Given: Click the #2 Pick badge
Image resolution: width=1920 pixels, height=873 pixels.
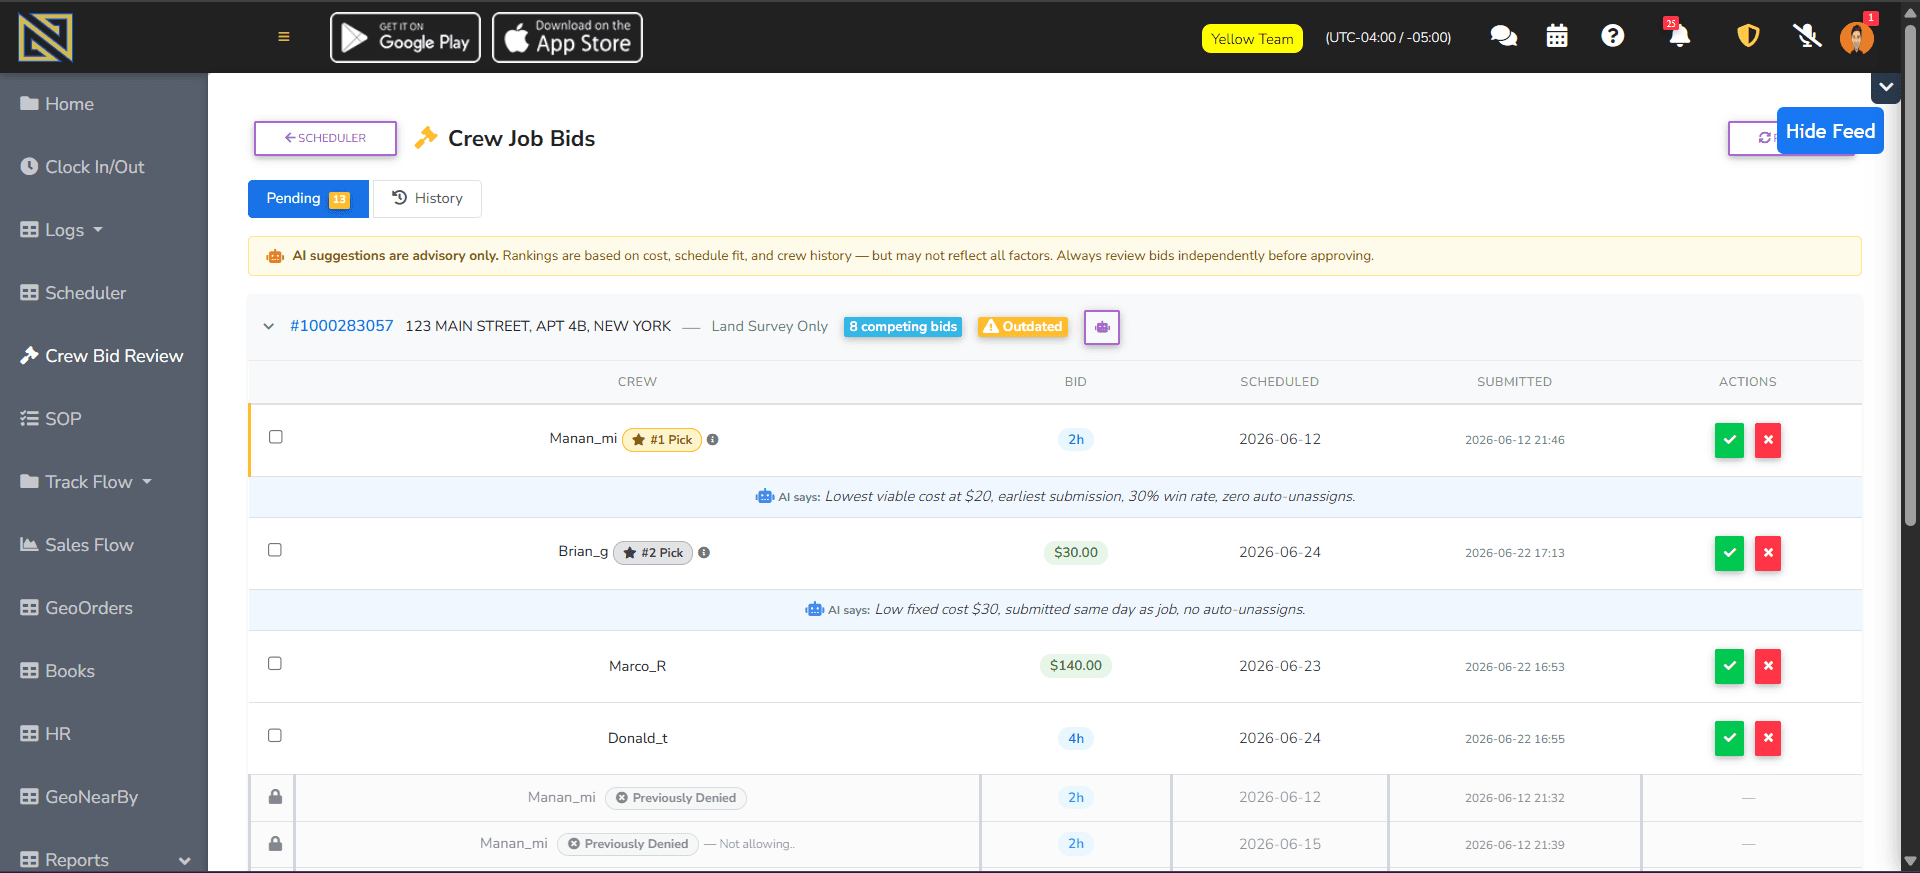Looking at the screenshot, I should [653, 553].
